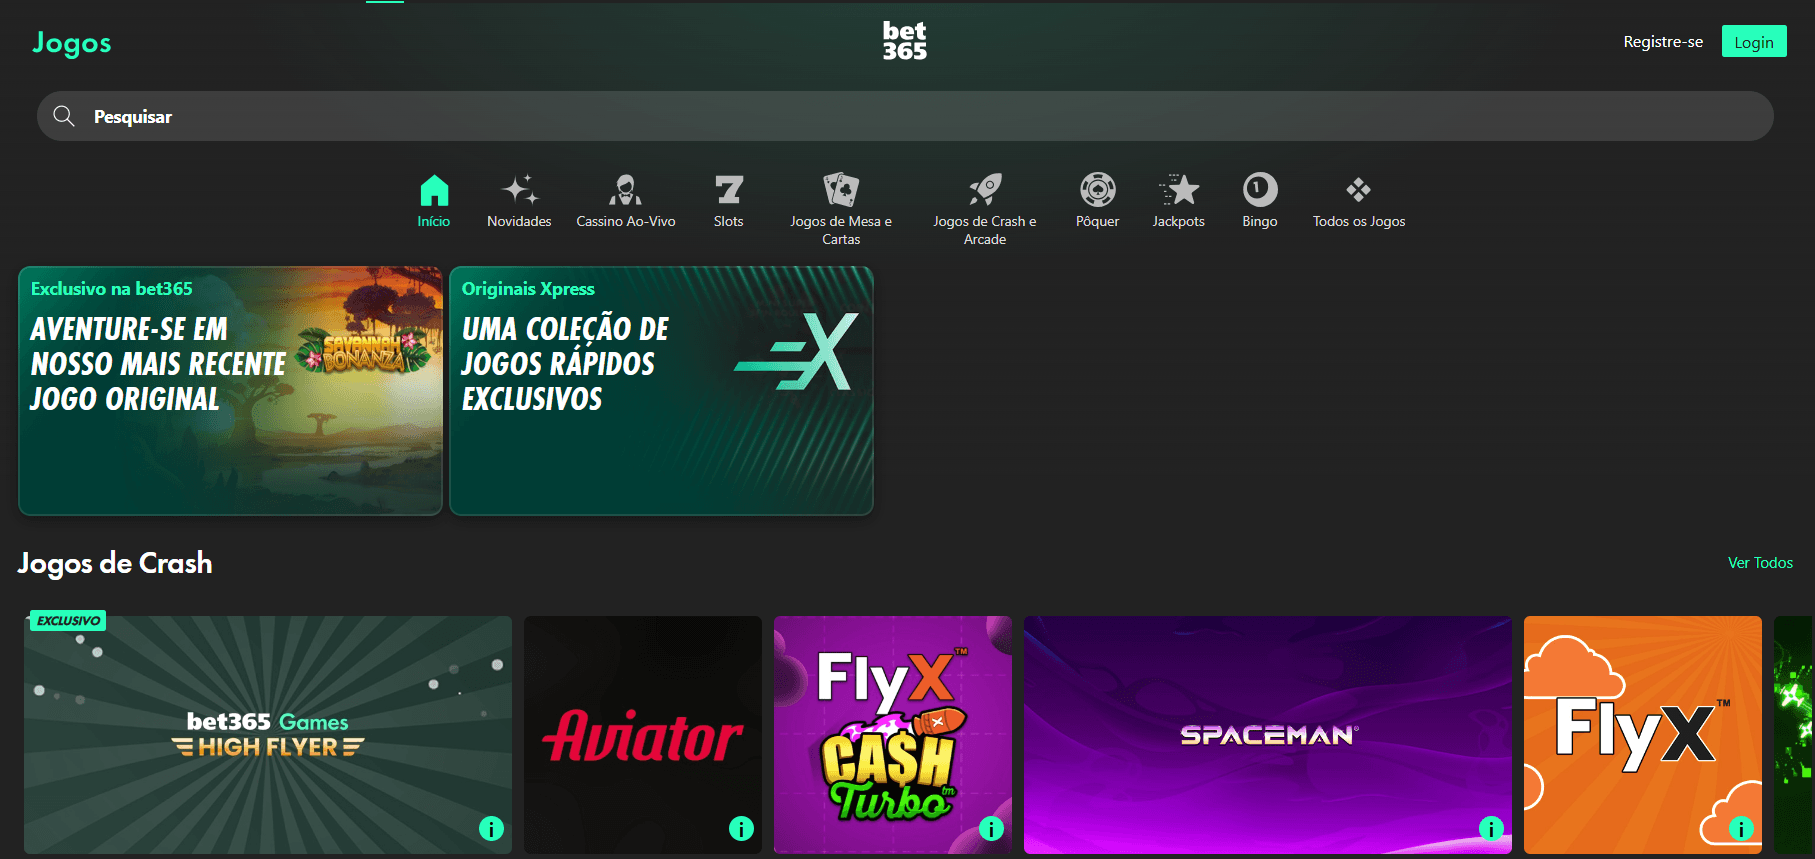1815x859 pixels.
Task: Launch the Spaceman game tile
Action: (x=1268, y=735)
